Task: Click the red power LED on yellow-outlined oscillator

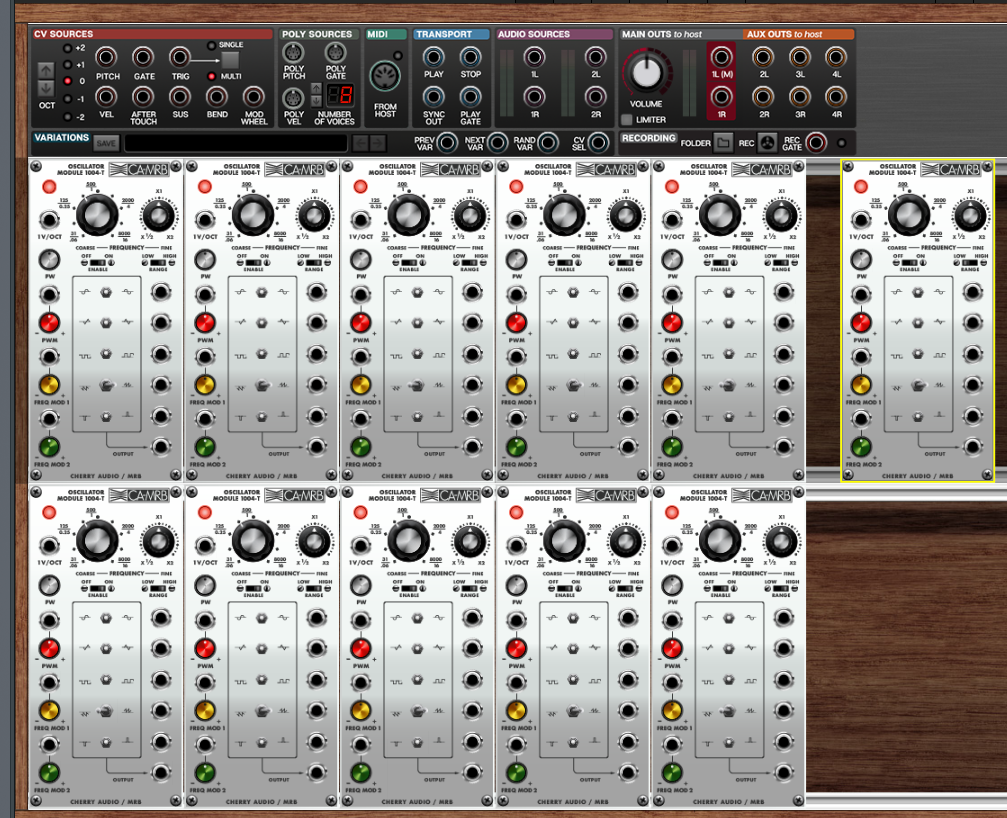Action: coord(861,187)
